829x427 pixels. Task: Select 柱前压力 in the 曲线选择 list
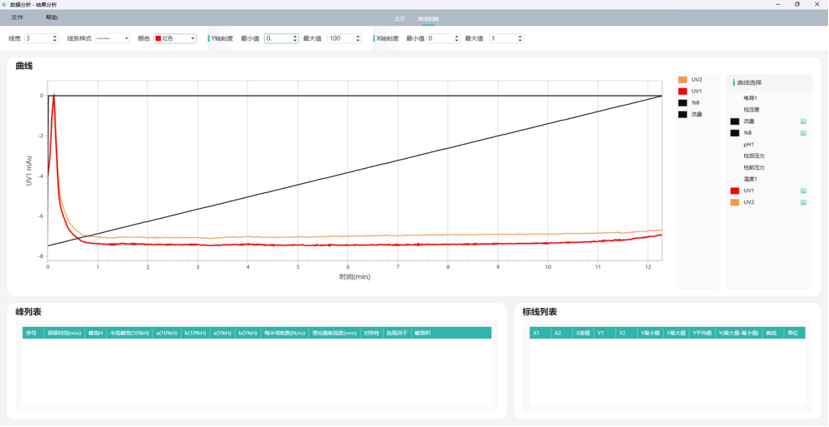[x=754, y=168]
